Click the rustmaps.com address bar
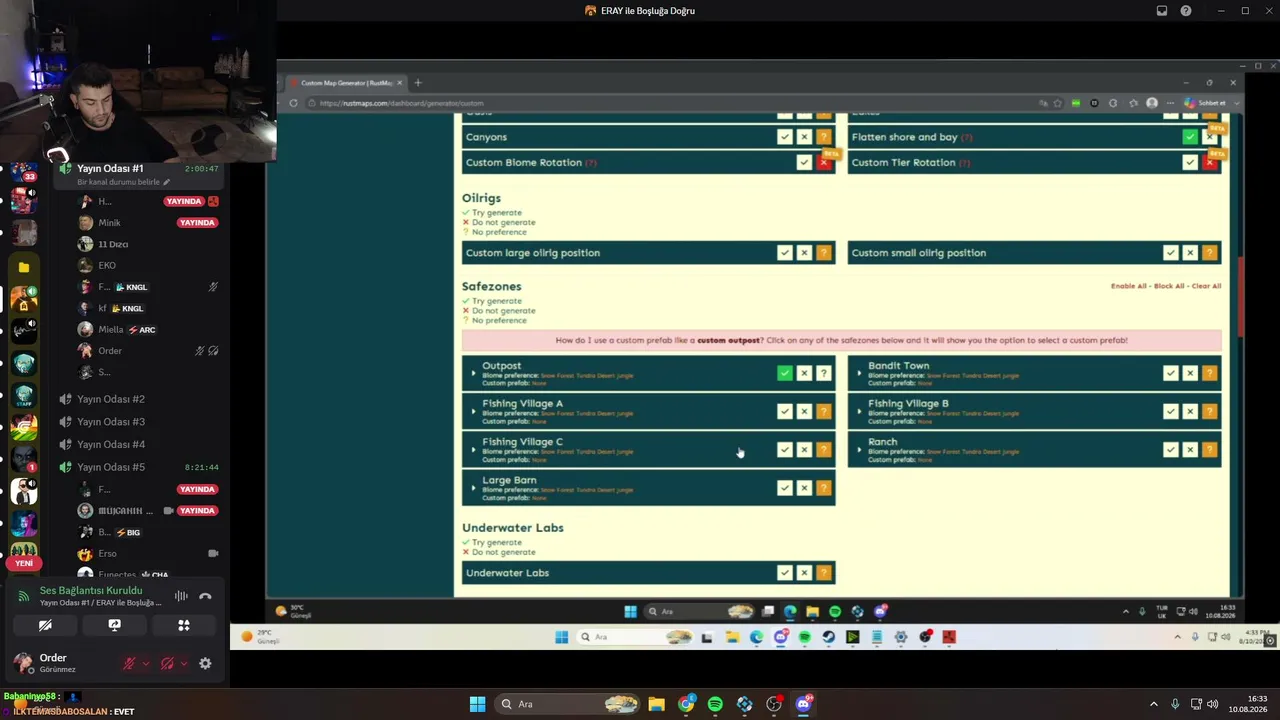Viewport: 1280px width, 720px height. 670,103
